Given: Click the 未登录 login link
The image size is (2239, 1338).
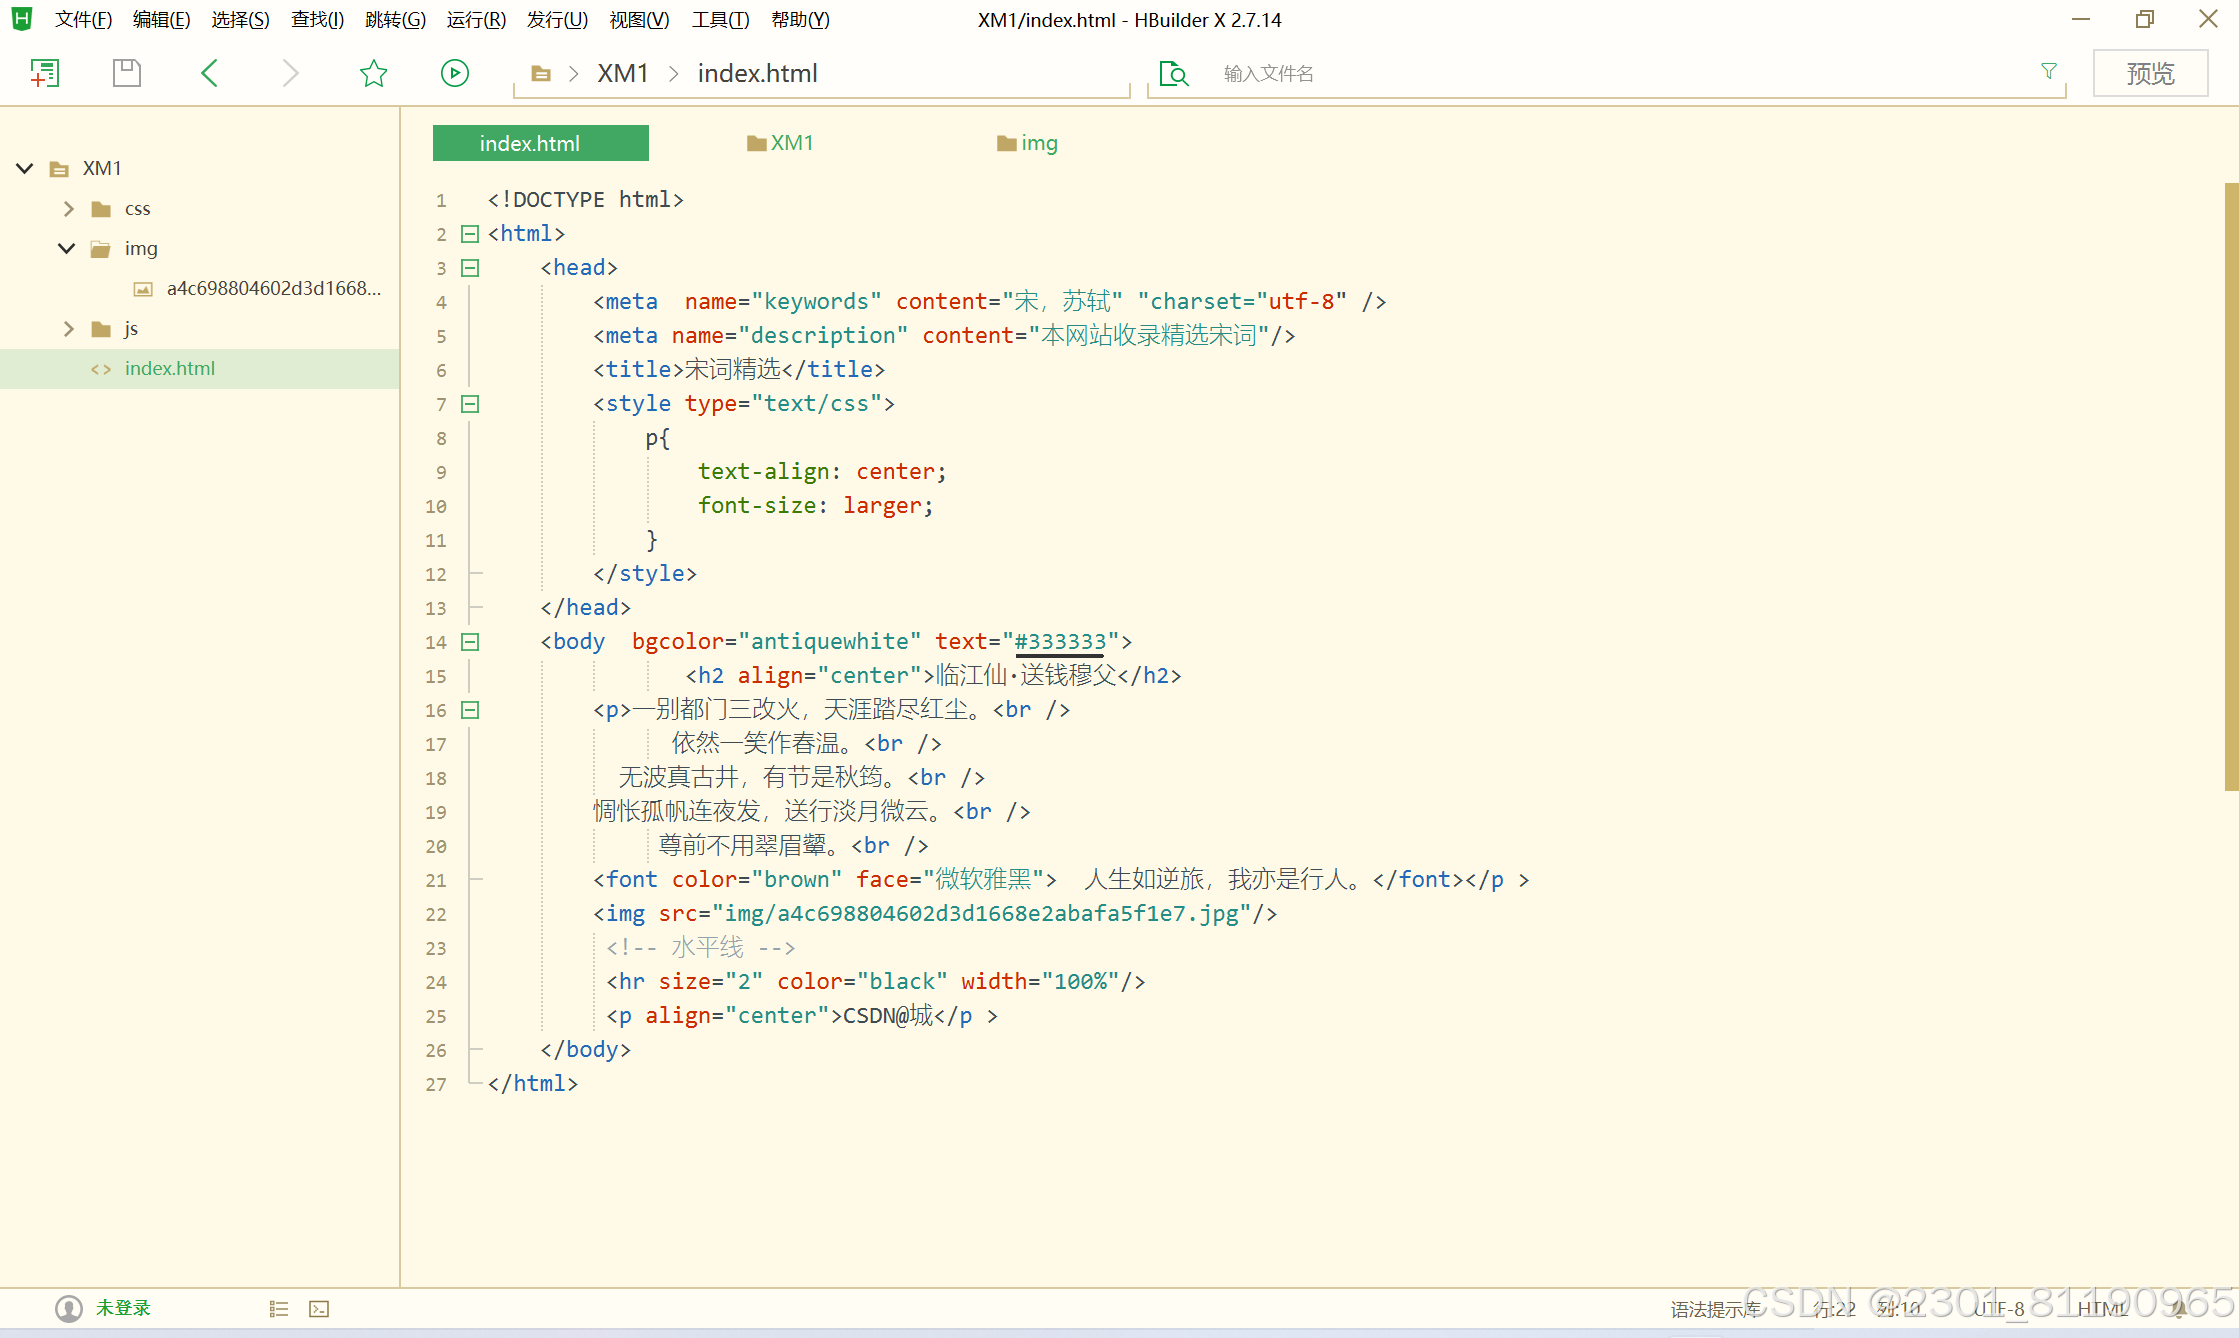Looking at the screenshot, I should click(x=123, y=1308).
